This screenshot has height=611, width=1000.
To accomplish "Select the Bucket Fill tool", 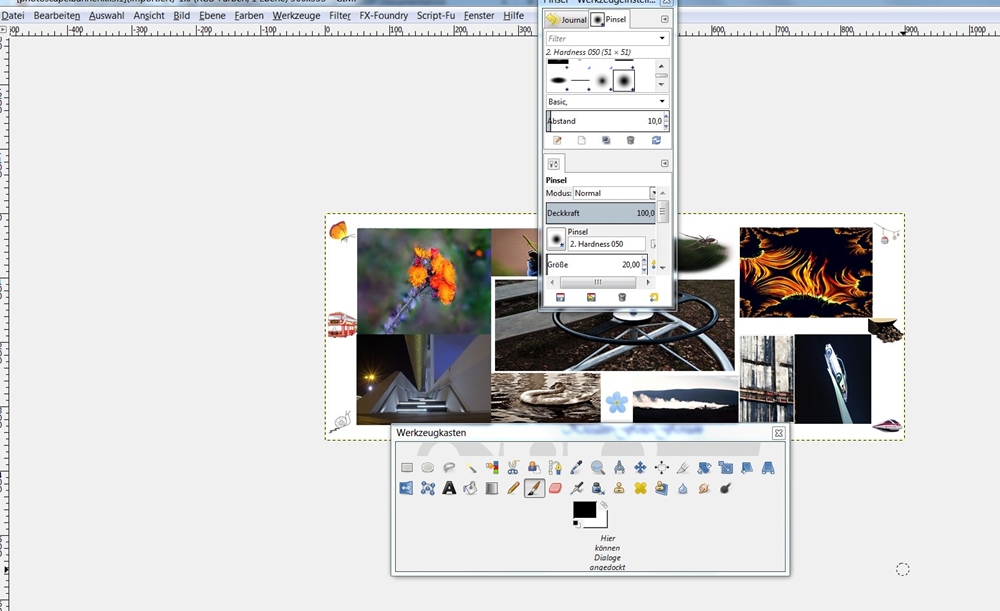I will 471,489.
